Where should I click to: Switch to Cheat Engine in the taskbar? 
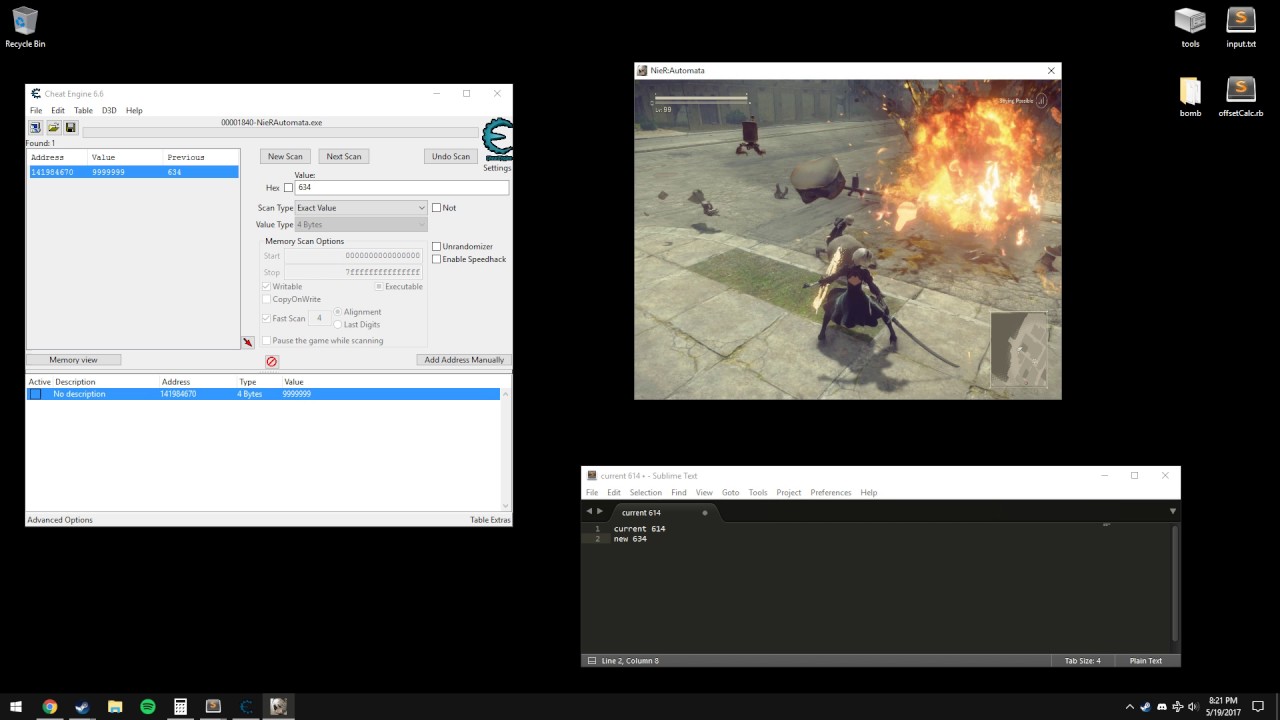pos(246,707)
